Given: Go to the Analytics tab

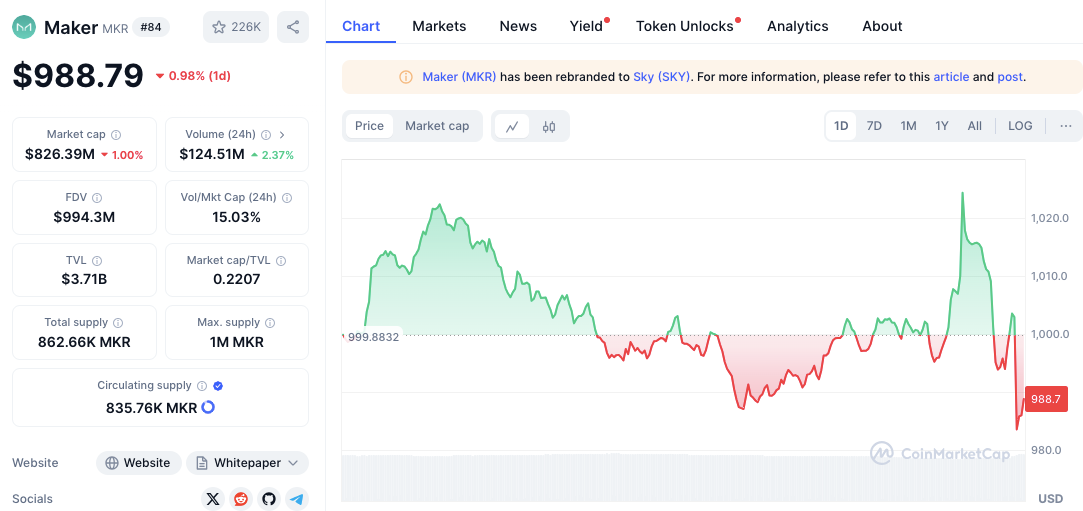Looking at the screenshot, I should pos(798,26).
